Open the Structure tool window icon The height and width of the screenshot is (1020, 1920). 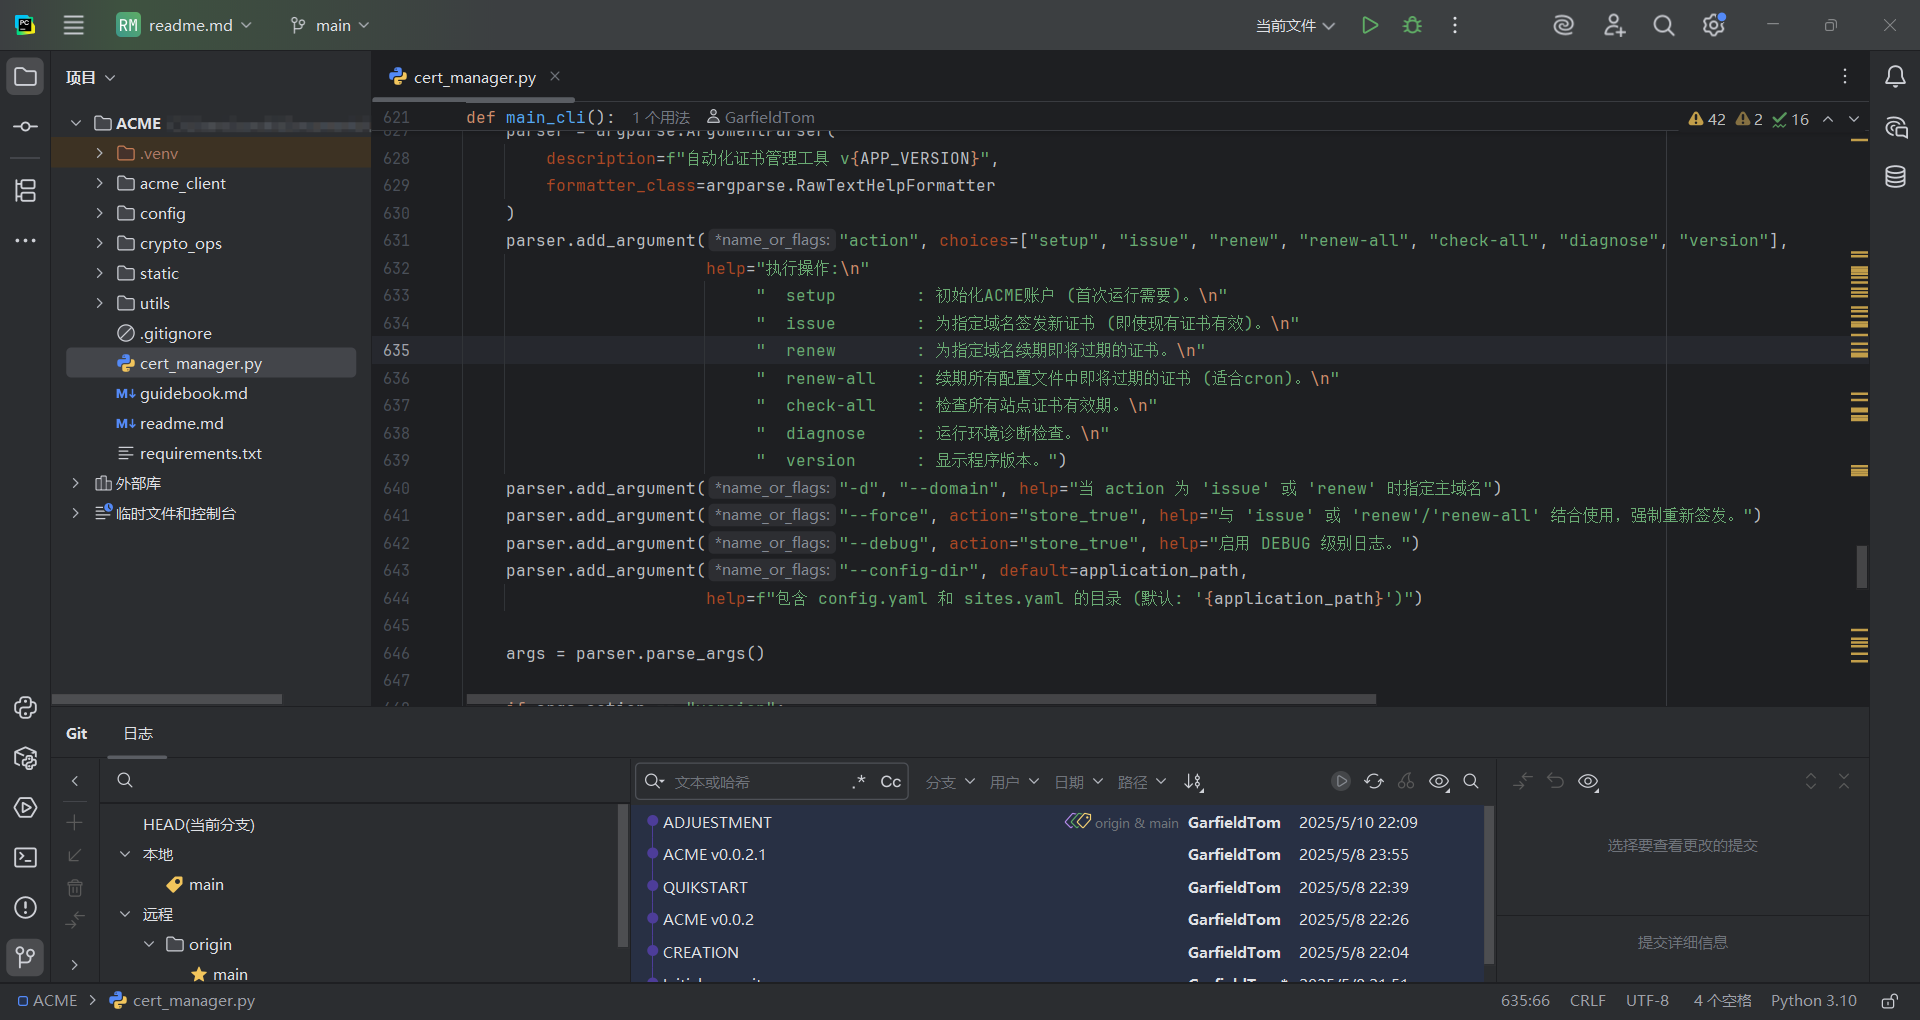(x=26, y=190)
